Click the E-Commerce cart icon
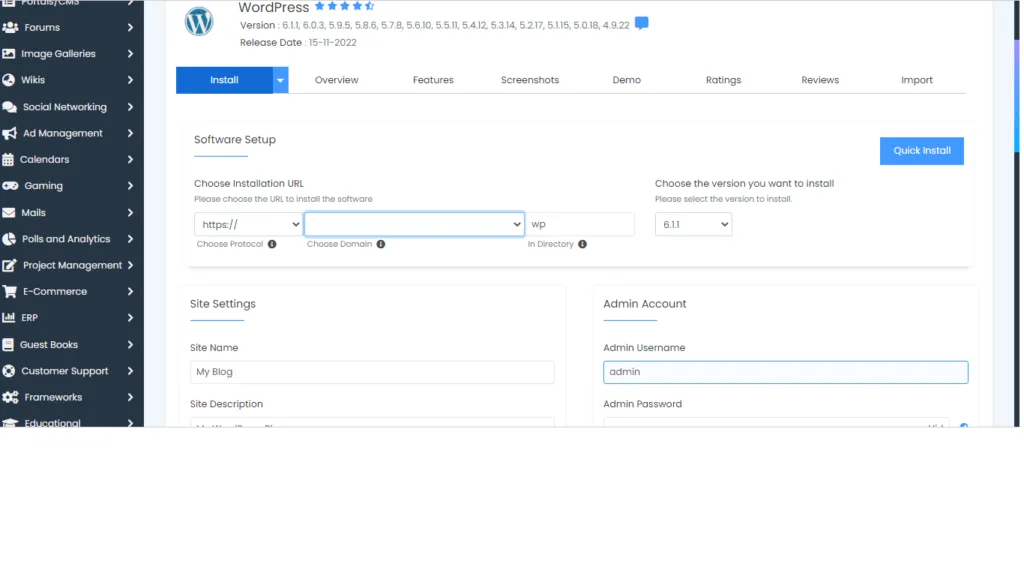Screen dimensions: 1024x576 pos(10,291)
